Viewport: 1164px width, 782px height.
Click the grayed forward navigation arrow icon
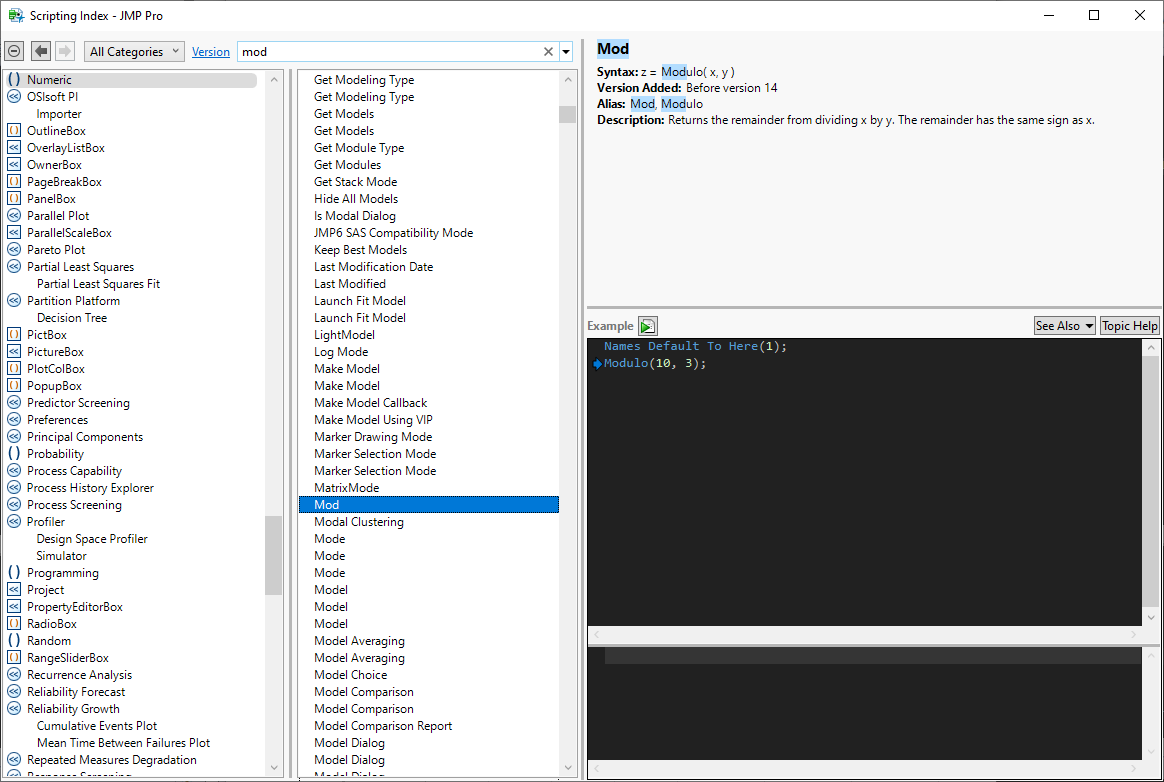click(63, 50)
